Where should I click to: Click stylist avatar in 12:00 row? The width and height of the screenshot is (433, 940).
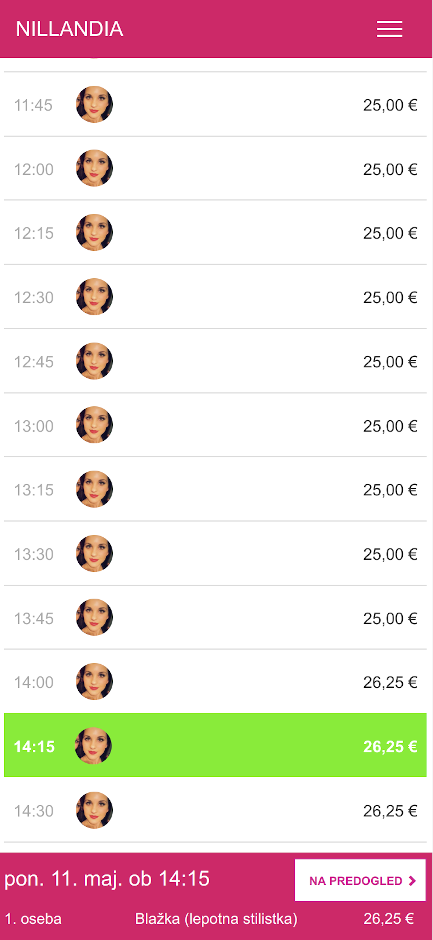click(x=94, y=168)
